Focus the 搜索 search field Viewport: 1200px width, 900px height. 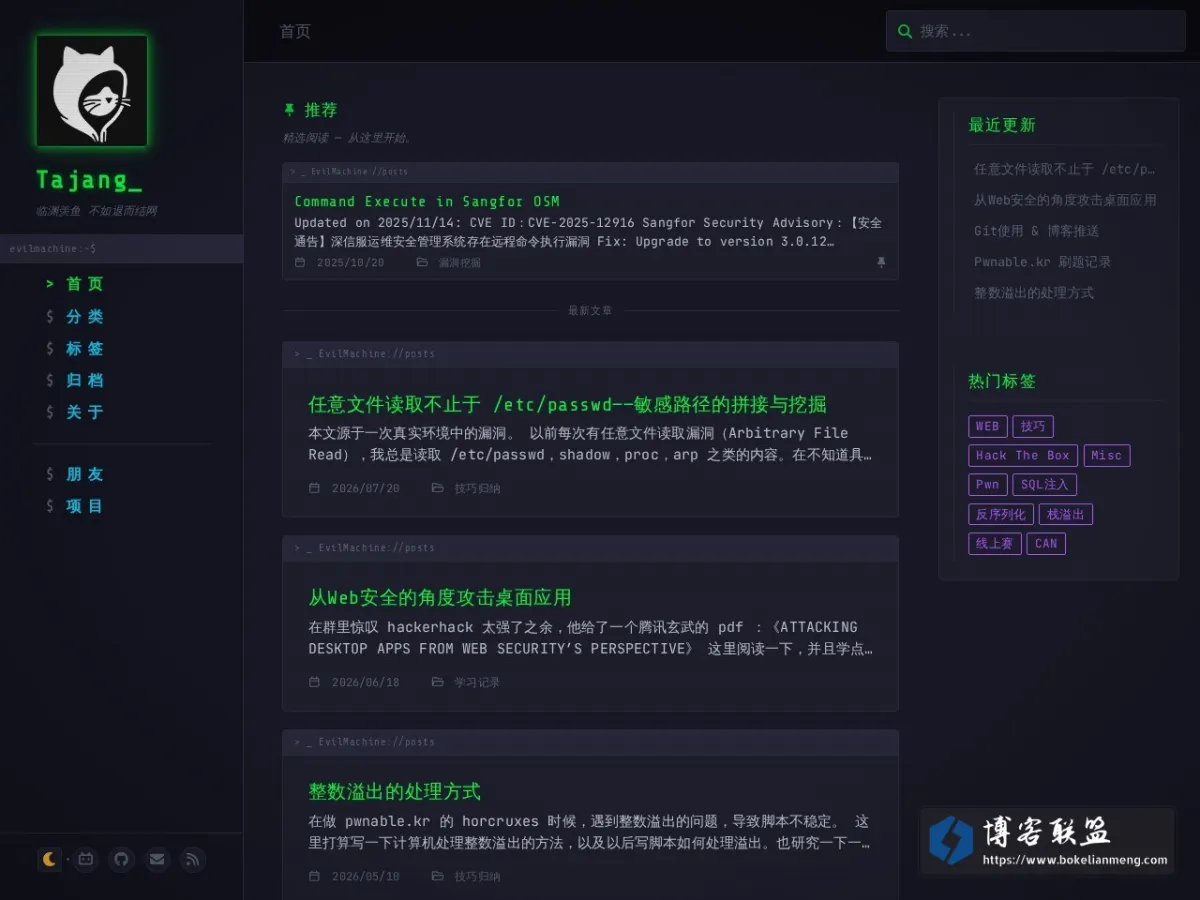1035,31
